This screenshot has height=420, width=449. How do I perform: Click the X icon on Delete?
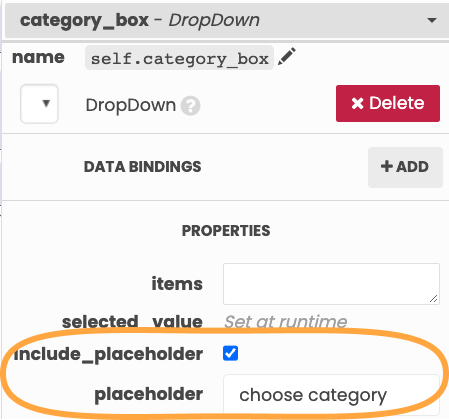(357, 103)
